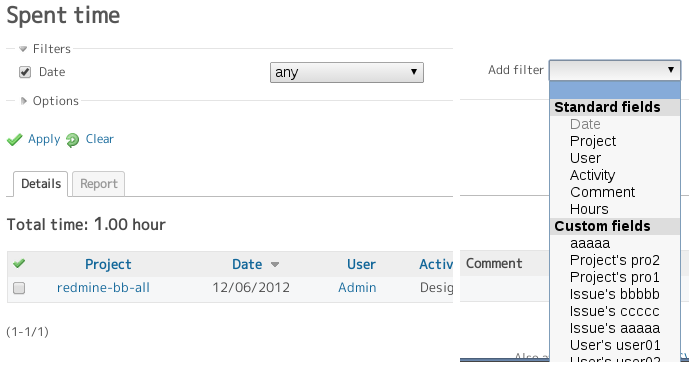Select the Details tab
The height and width of the screenshot is (383, 691).
[x=41, y=184]
